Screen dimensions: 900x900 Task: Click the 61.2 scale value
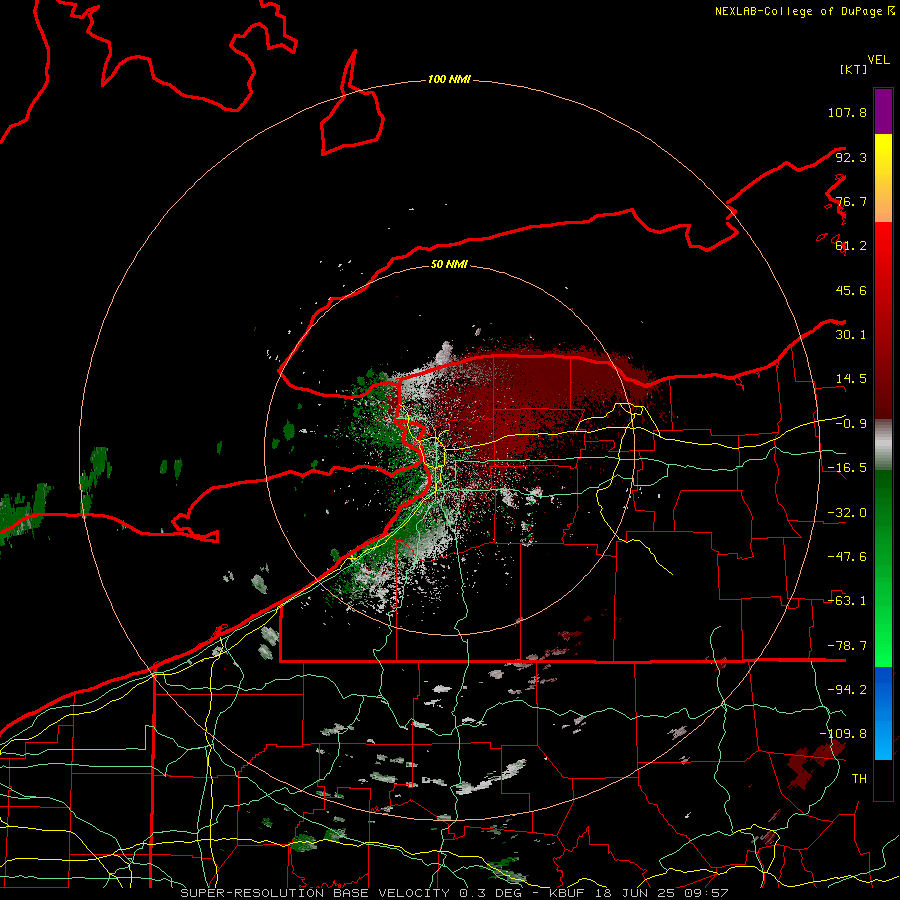(x=851, y=246)
